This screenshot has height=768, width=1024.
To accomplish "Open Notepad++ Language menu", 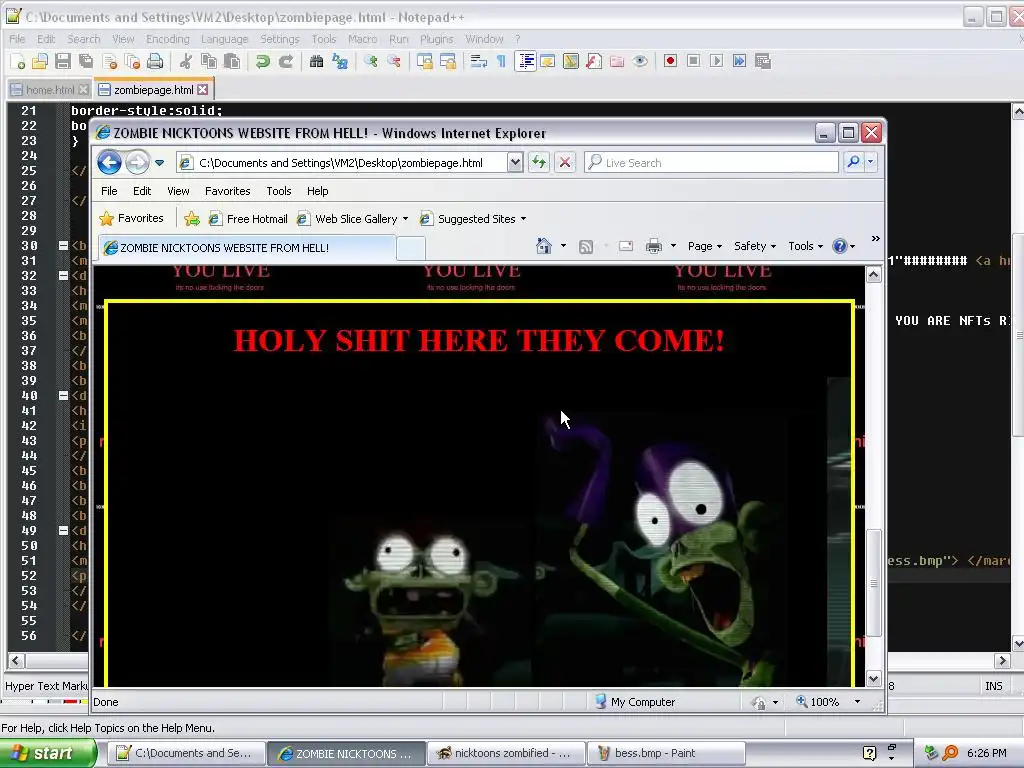I will (x=224, y=39).
